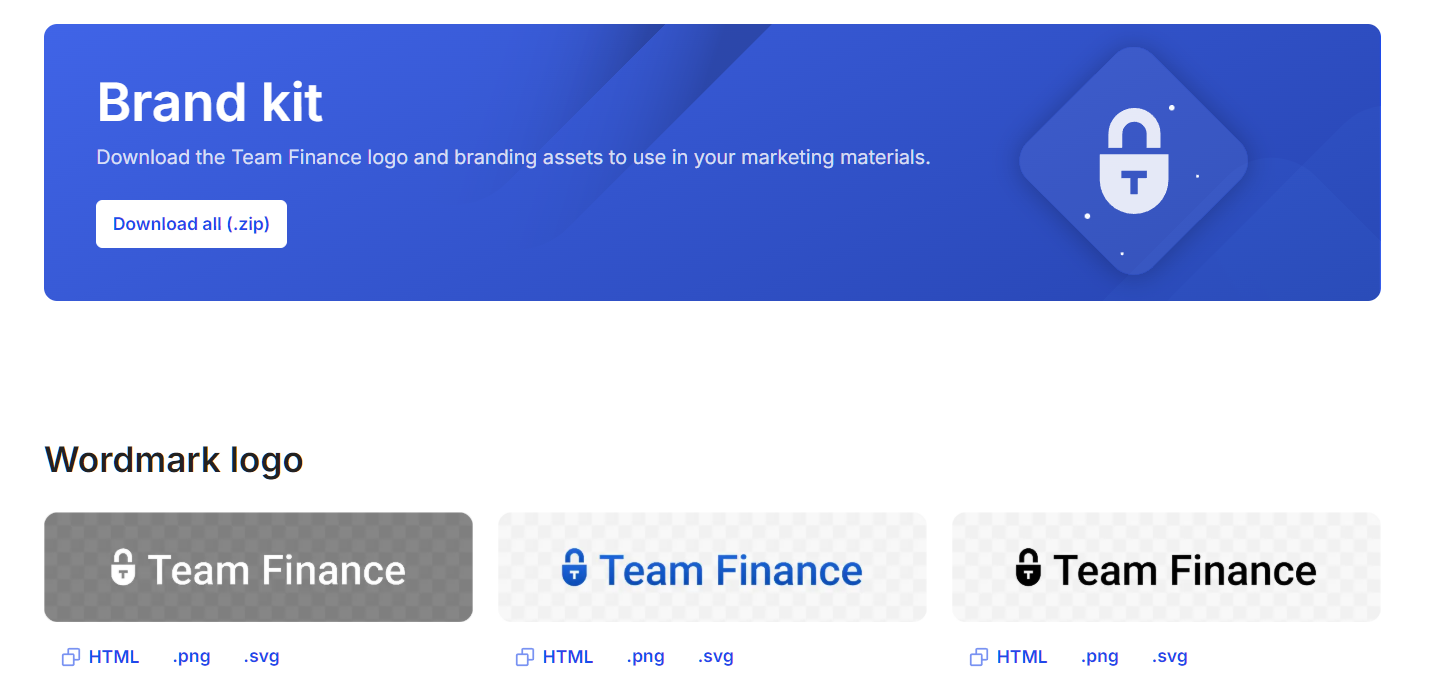Select the blue Team Finance logo preview
Image resolution: width=1435 pixels, height=693 pixels.
pos(712,567)
